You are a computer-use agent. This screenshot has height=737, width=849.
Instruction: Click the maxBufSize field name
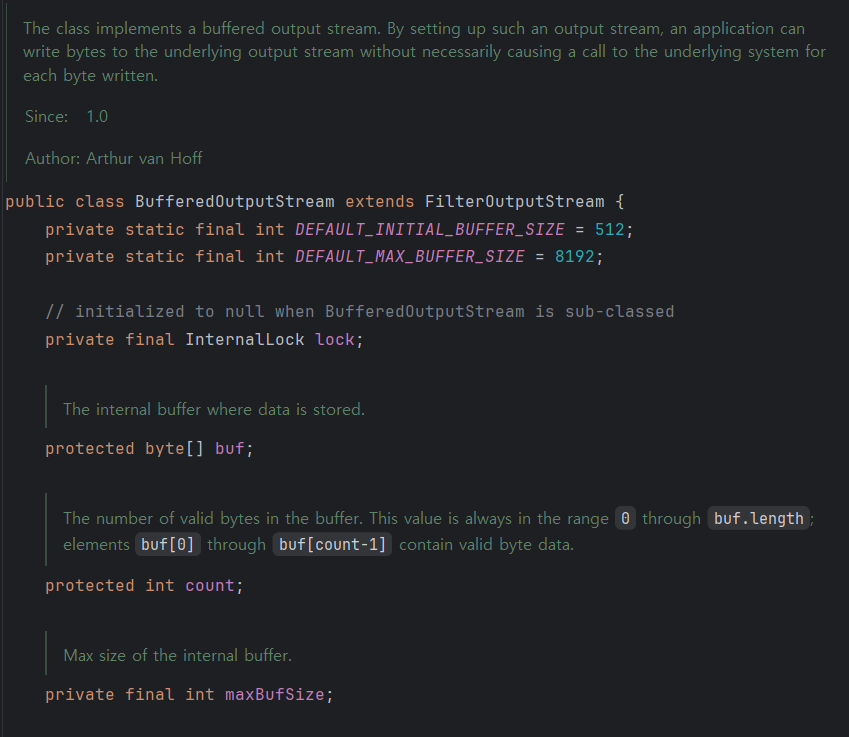pos(275,694)
